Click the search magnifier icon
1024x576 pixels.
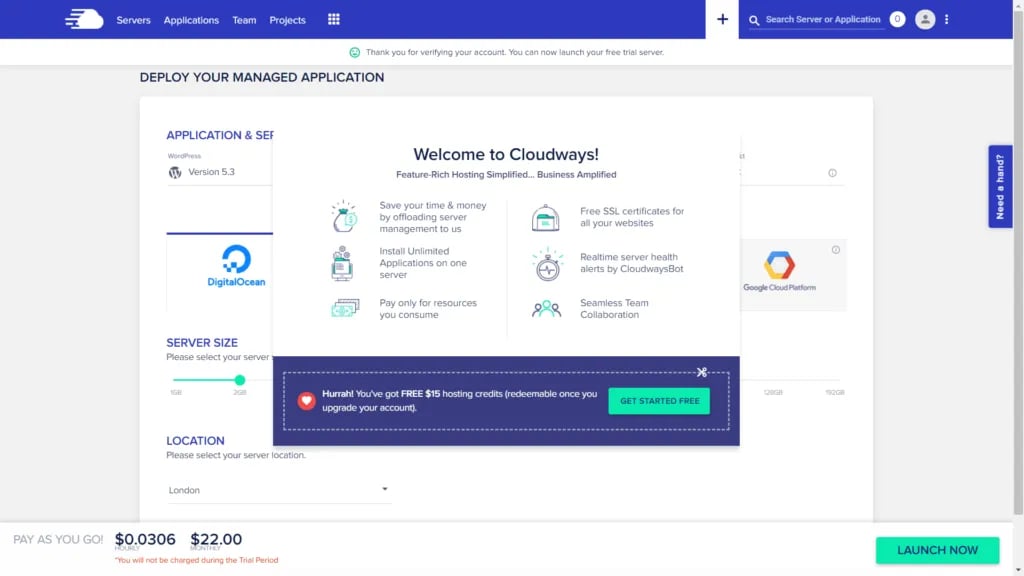(754, 20)
